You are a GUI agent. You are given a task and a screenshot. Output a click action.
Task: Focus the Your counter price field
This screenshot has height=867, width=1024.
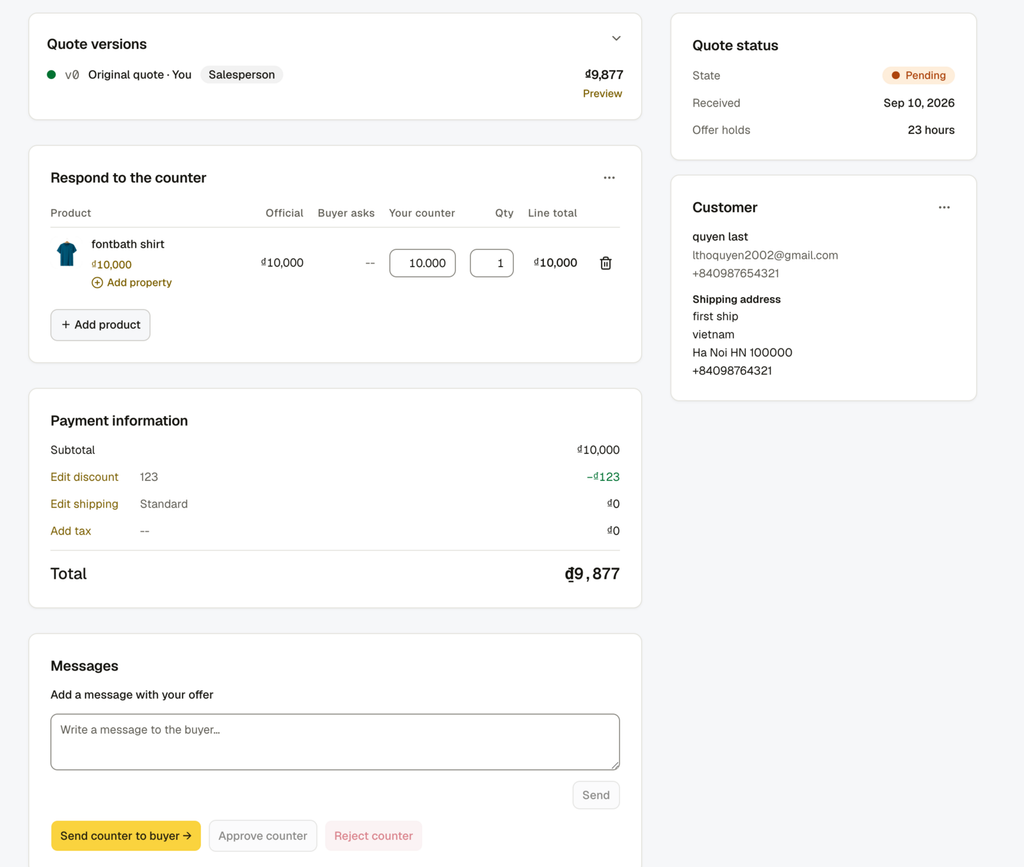pyautogui.click(x=423, y=263)
